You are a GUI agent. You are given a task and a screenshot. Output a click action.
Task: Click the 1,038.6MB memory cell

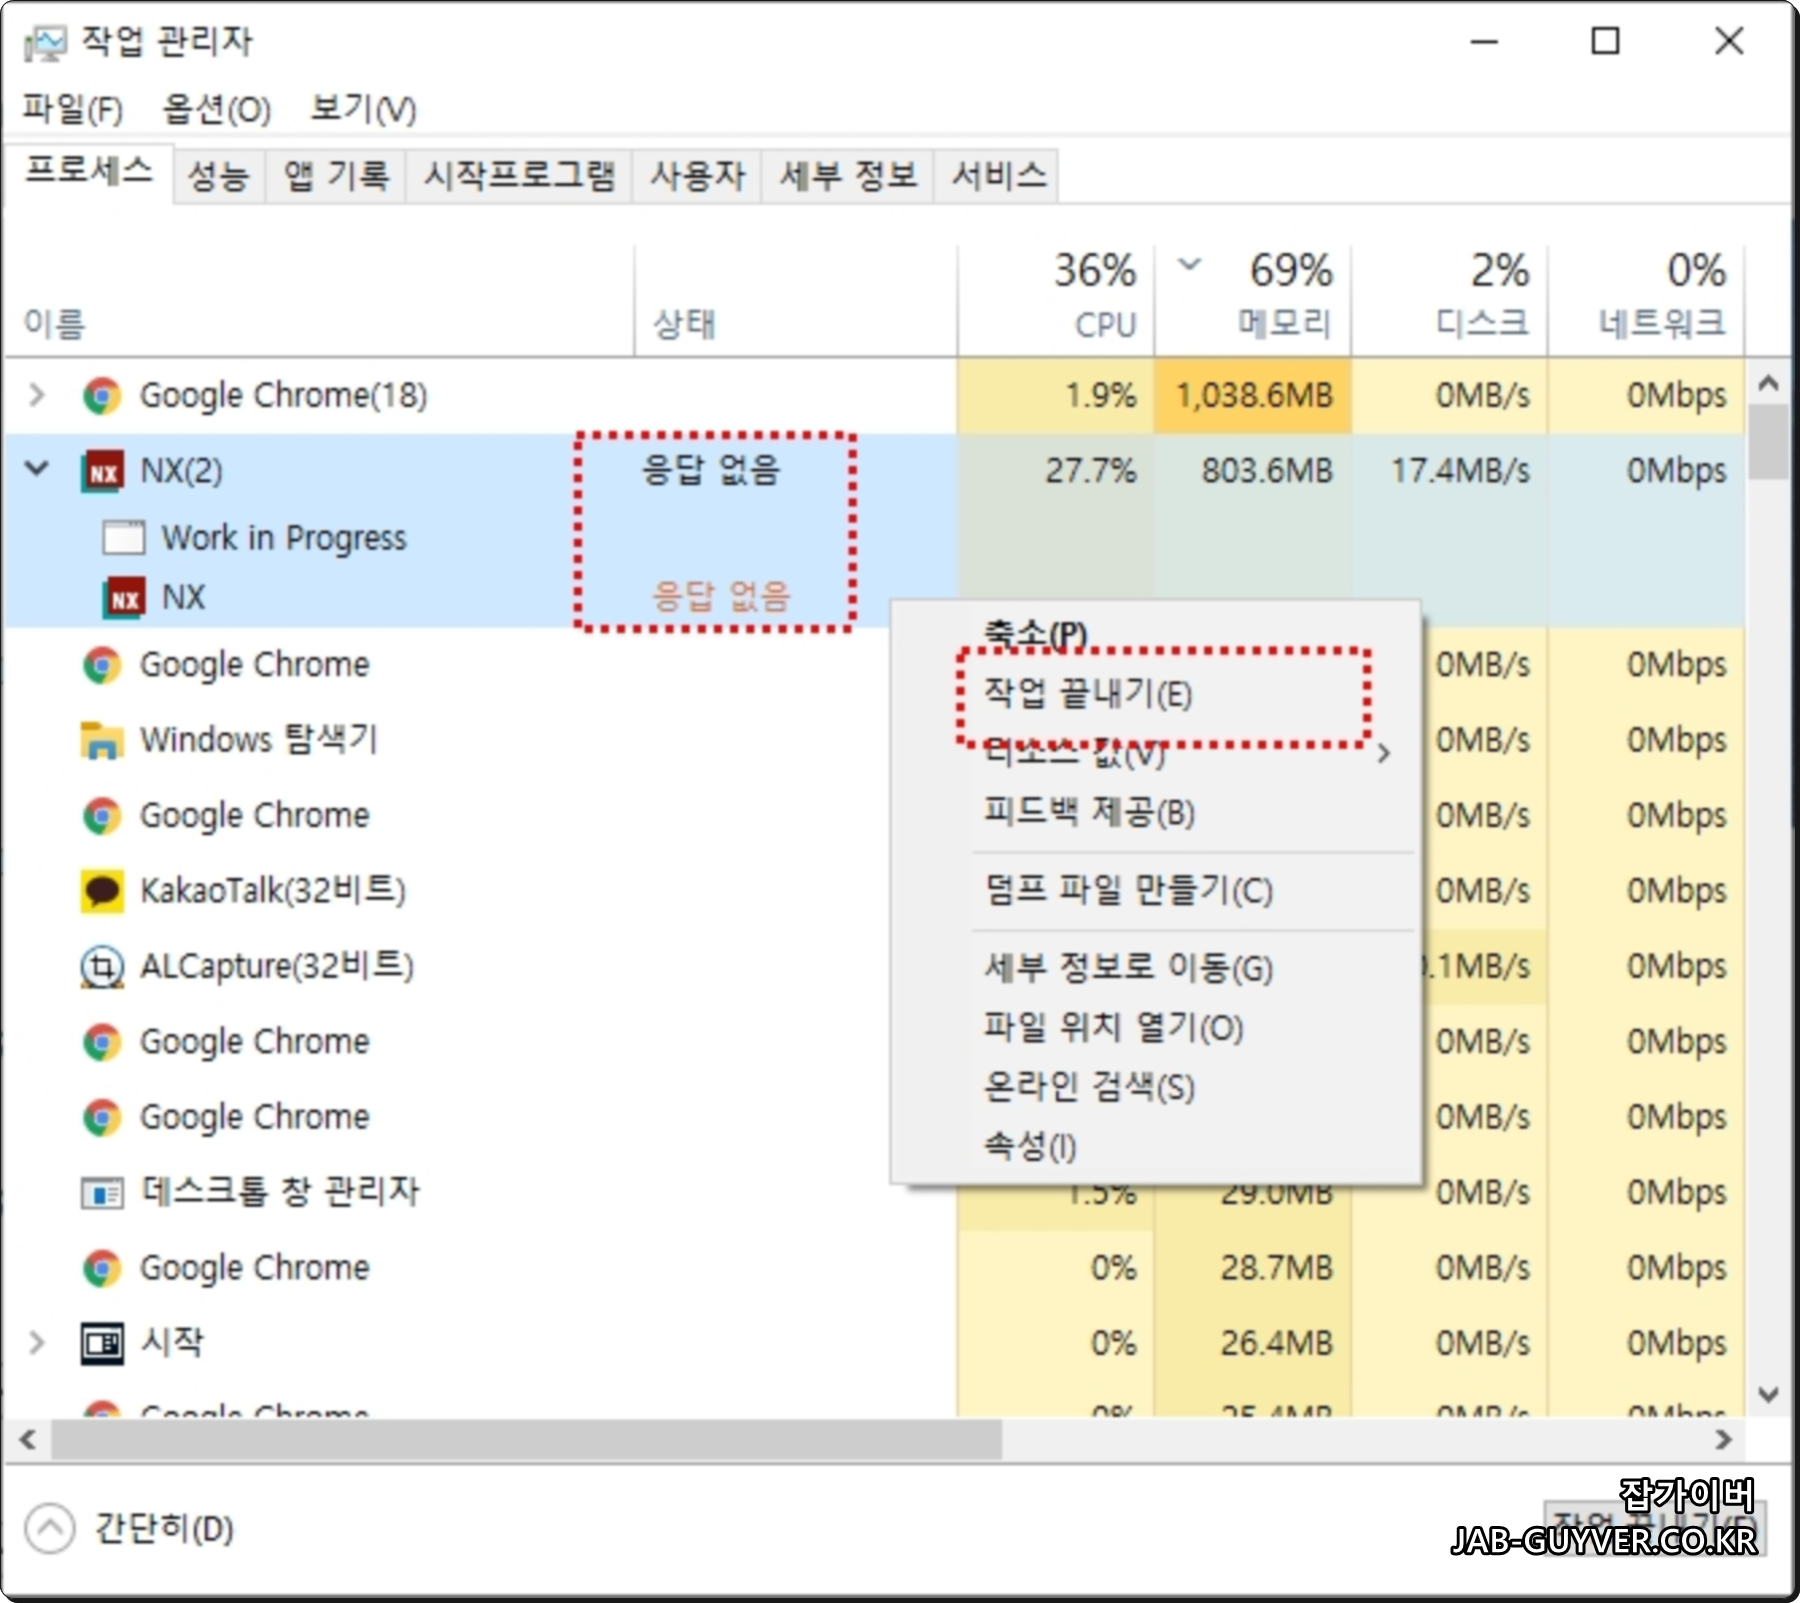pyautogui.click(x=1254, y=396)
